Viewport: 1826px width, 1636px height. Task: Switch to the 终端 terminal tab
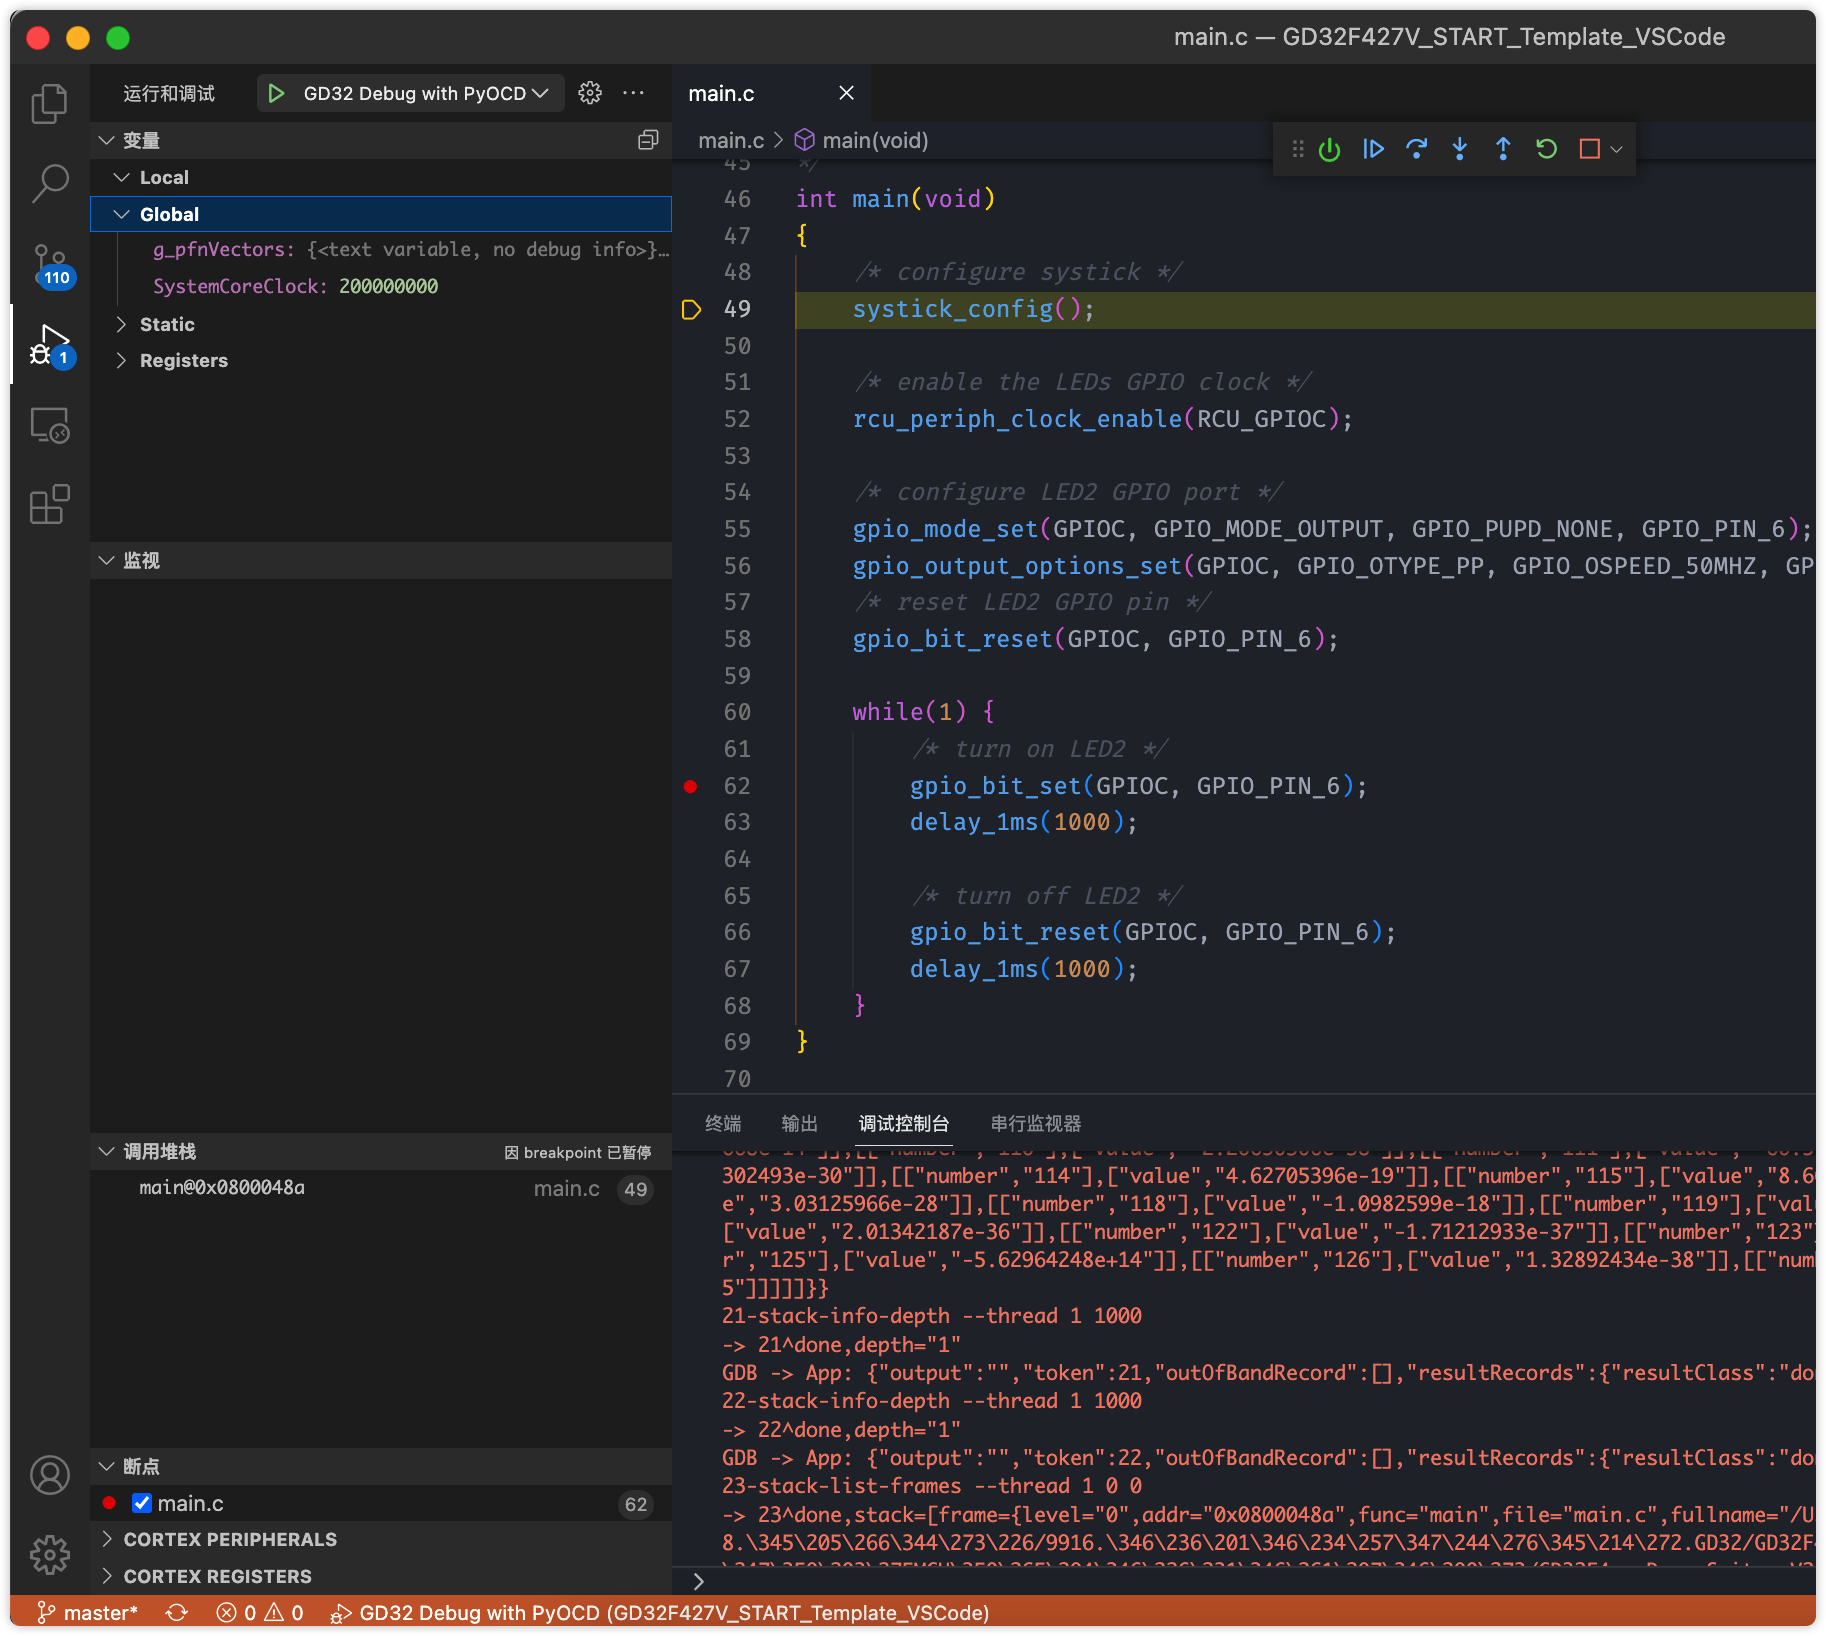click(722, 1123)
